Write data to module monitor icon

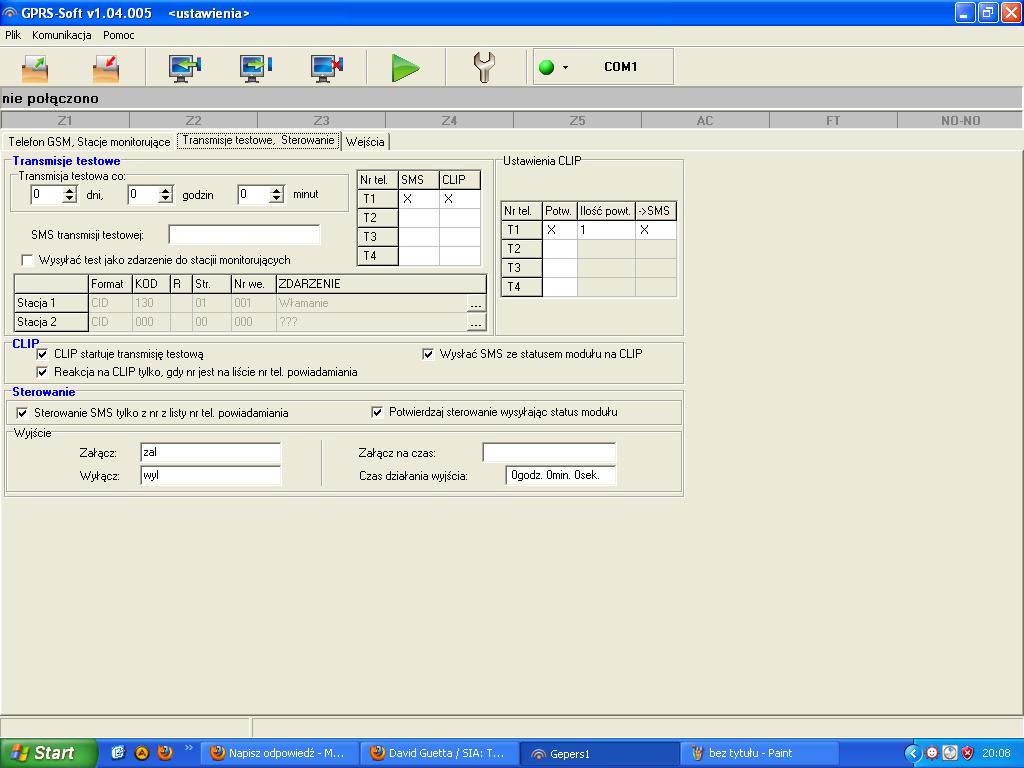pos(255,68)
